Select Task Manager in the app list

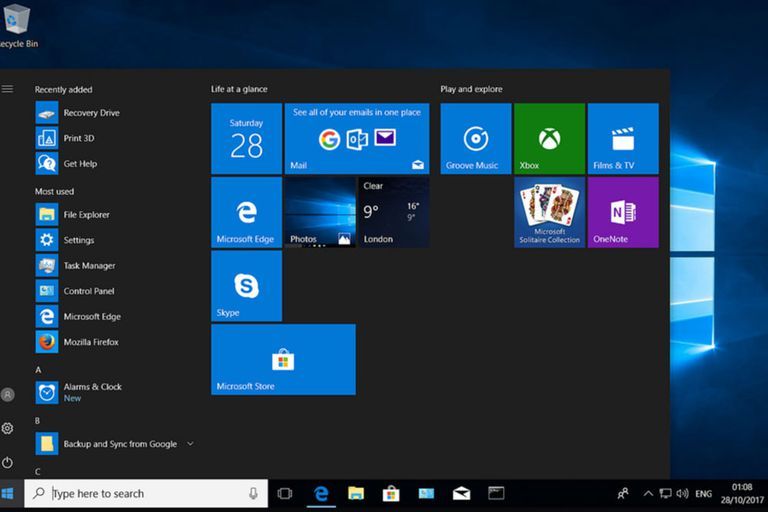click(89, 266)
